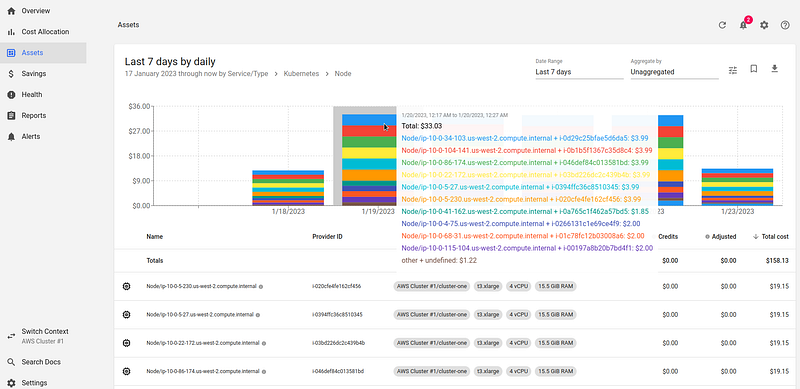The height and width of the screenshot is (389, 800).
Task: Open the Date Range dropdown
Action: tap(579, 72)
